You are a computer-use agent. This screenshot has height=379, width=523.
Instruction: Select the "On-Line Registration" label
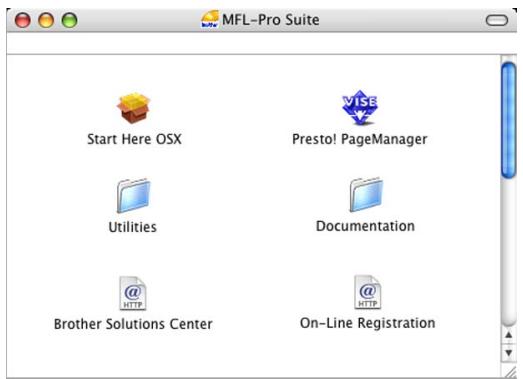click(x=368, y=323)
